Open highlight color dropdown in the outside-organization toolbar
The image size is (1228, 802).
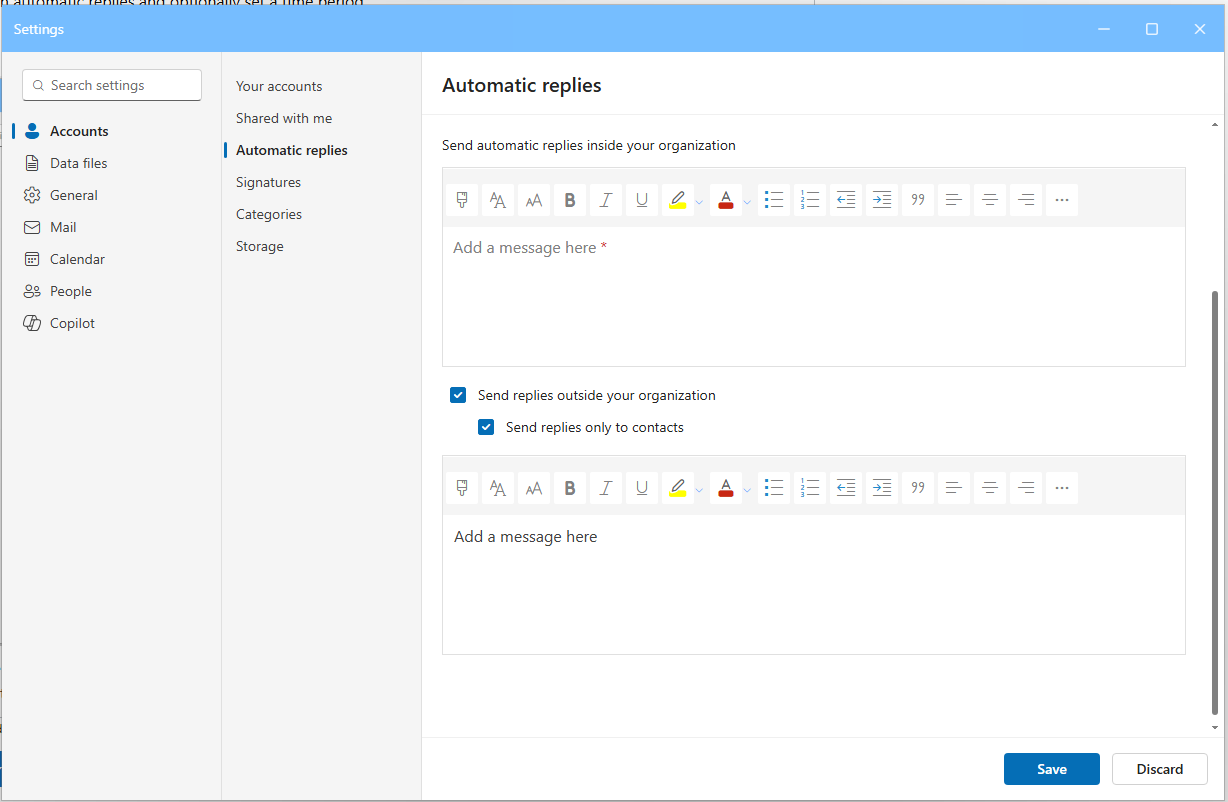pos(699,489)
